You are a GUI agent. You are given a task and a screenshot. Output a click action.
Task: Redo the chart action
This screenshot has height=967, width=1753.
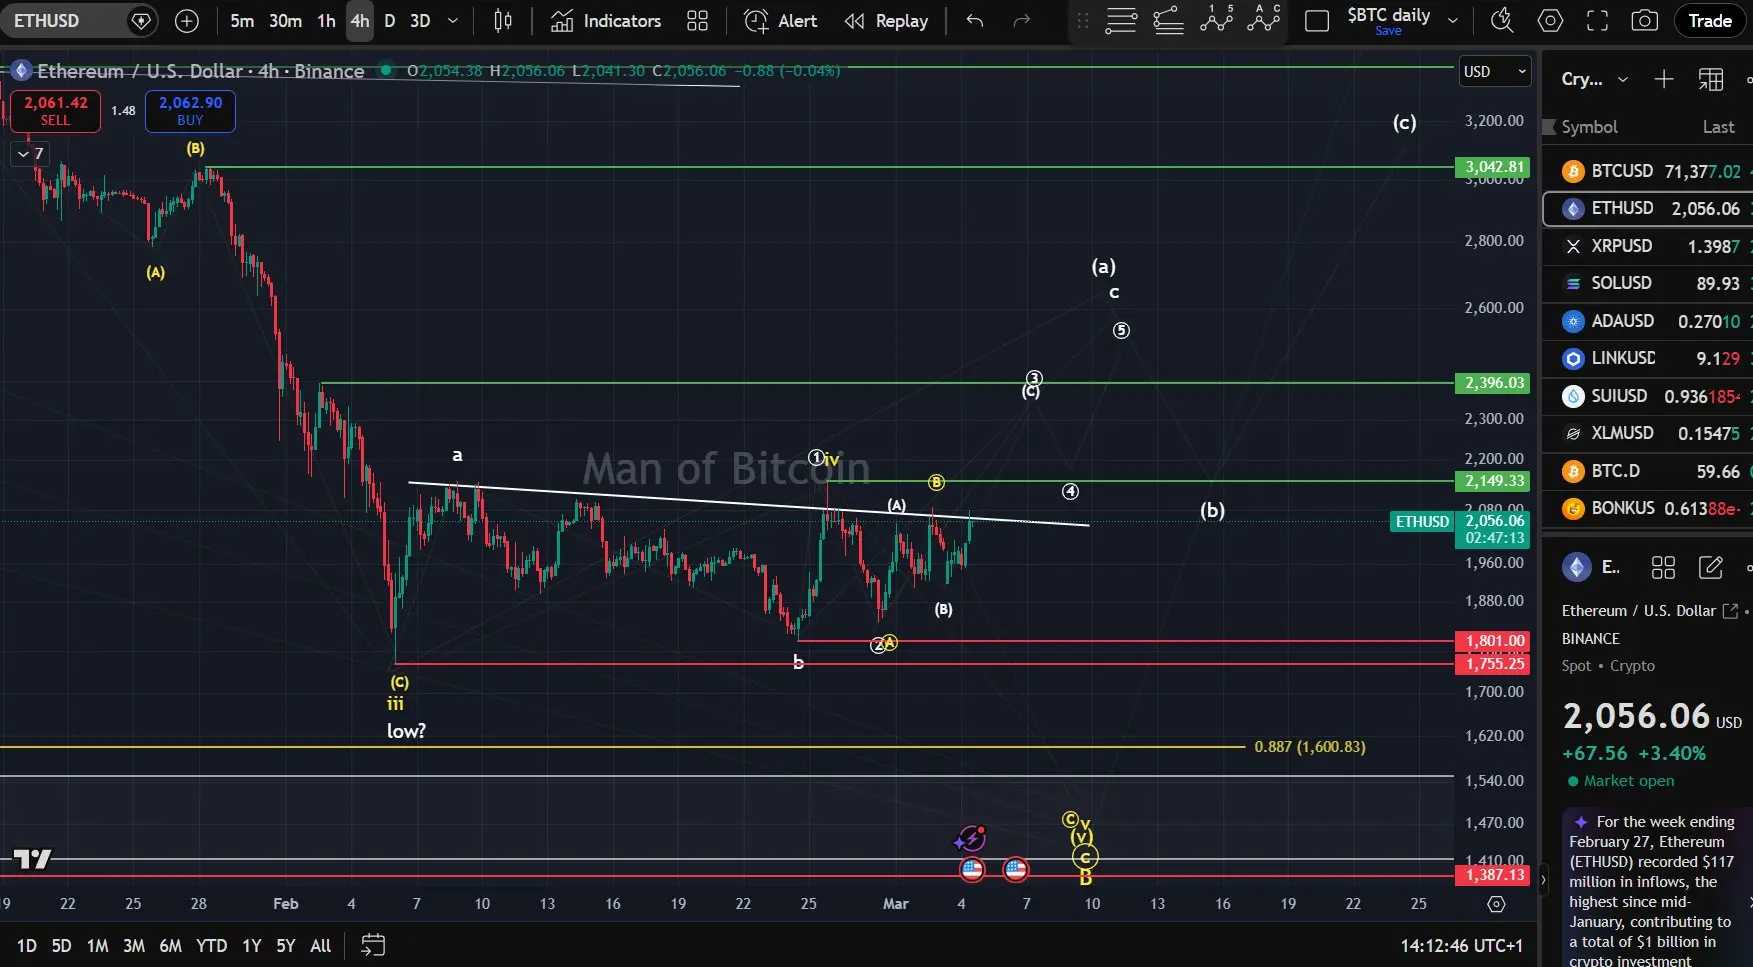(1022, 21)
